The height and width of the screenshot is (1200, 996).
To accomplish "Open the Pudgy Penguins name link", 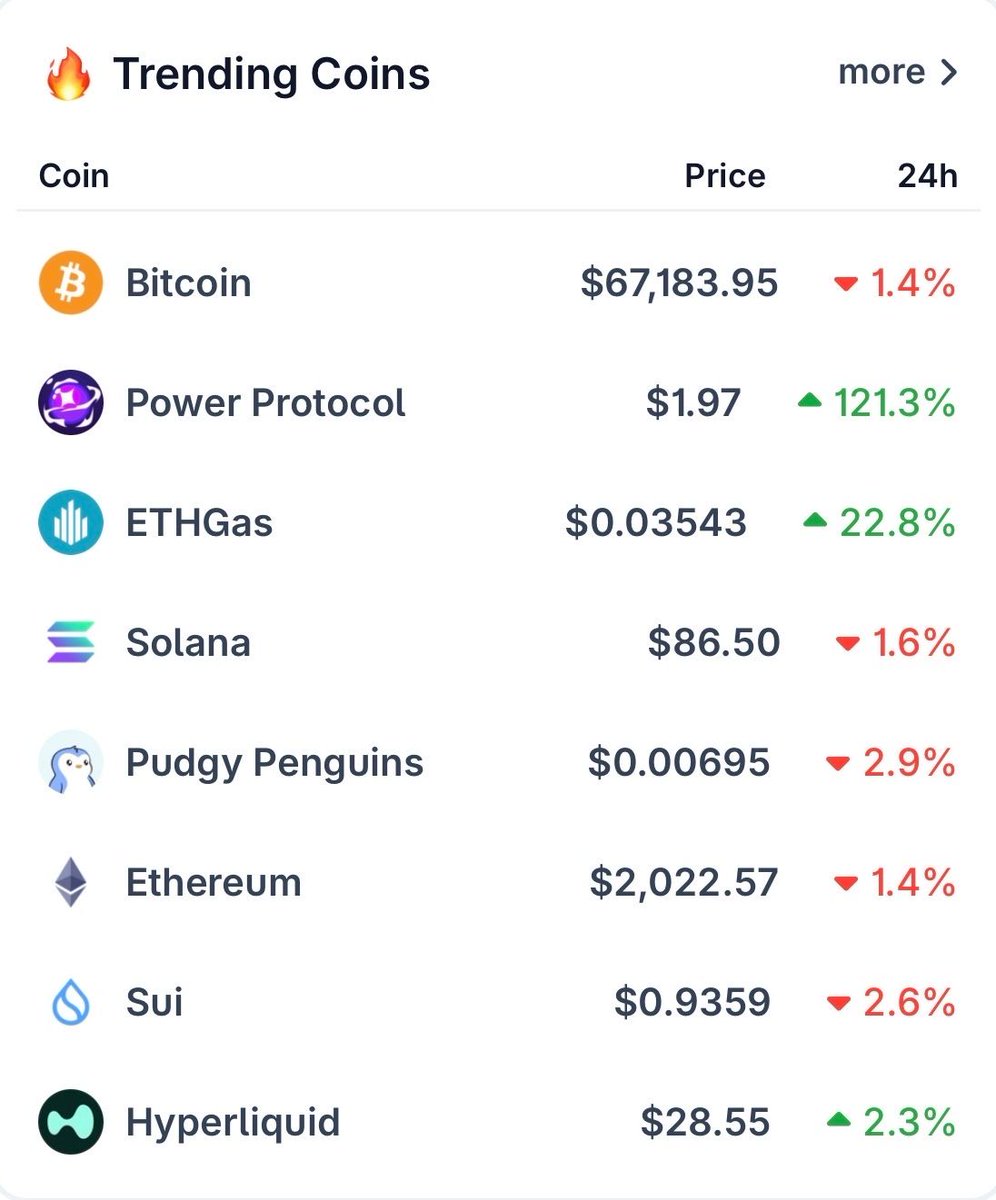I will (274, 763).
